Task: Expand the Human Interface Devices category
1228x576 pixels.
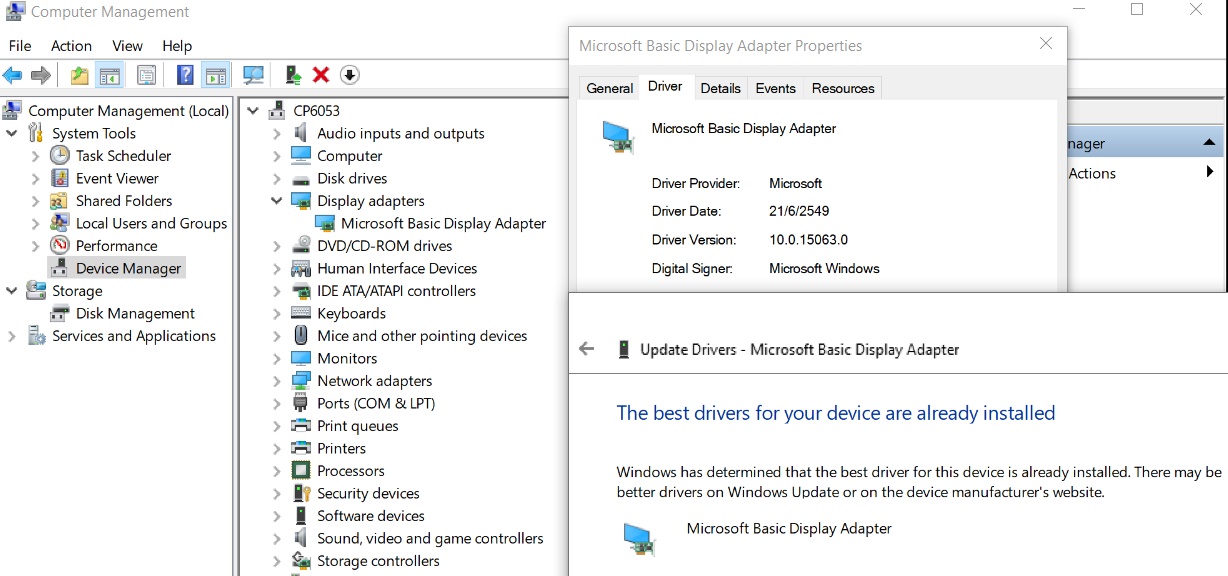Action: click(x=277, y=268)
